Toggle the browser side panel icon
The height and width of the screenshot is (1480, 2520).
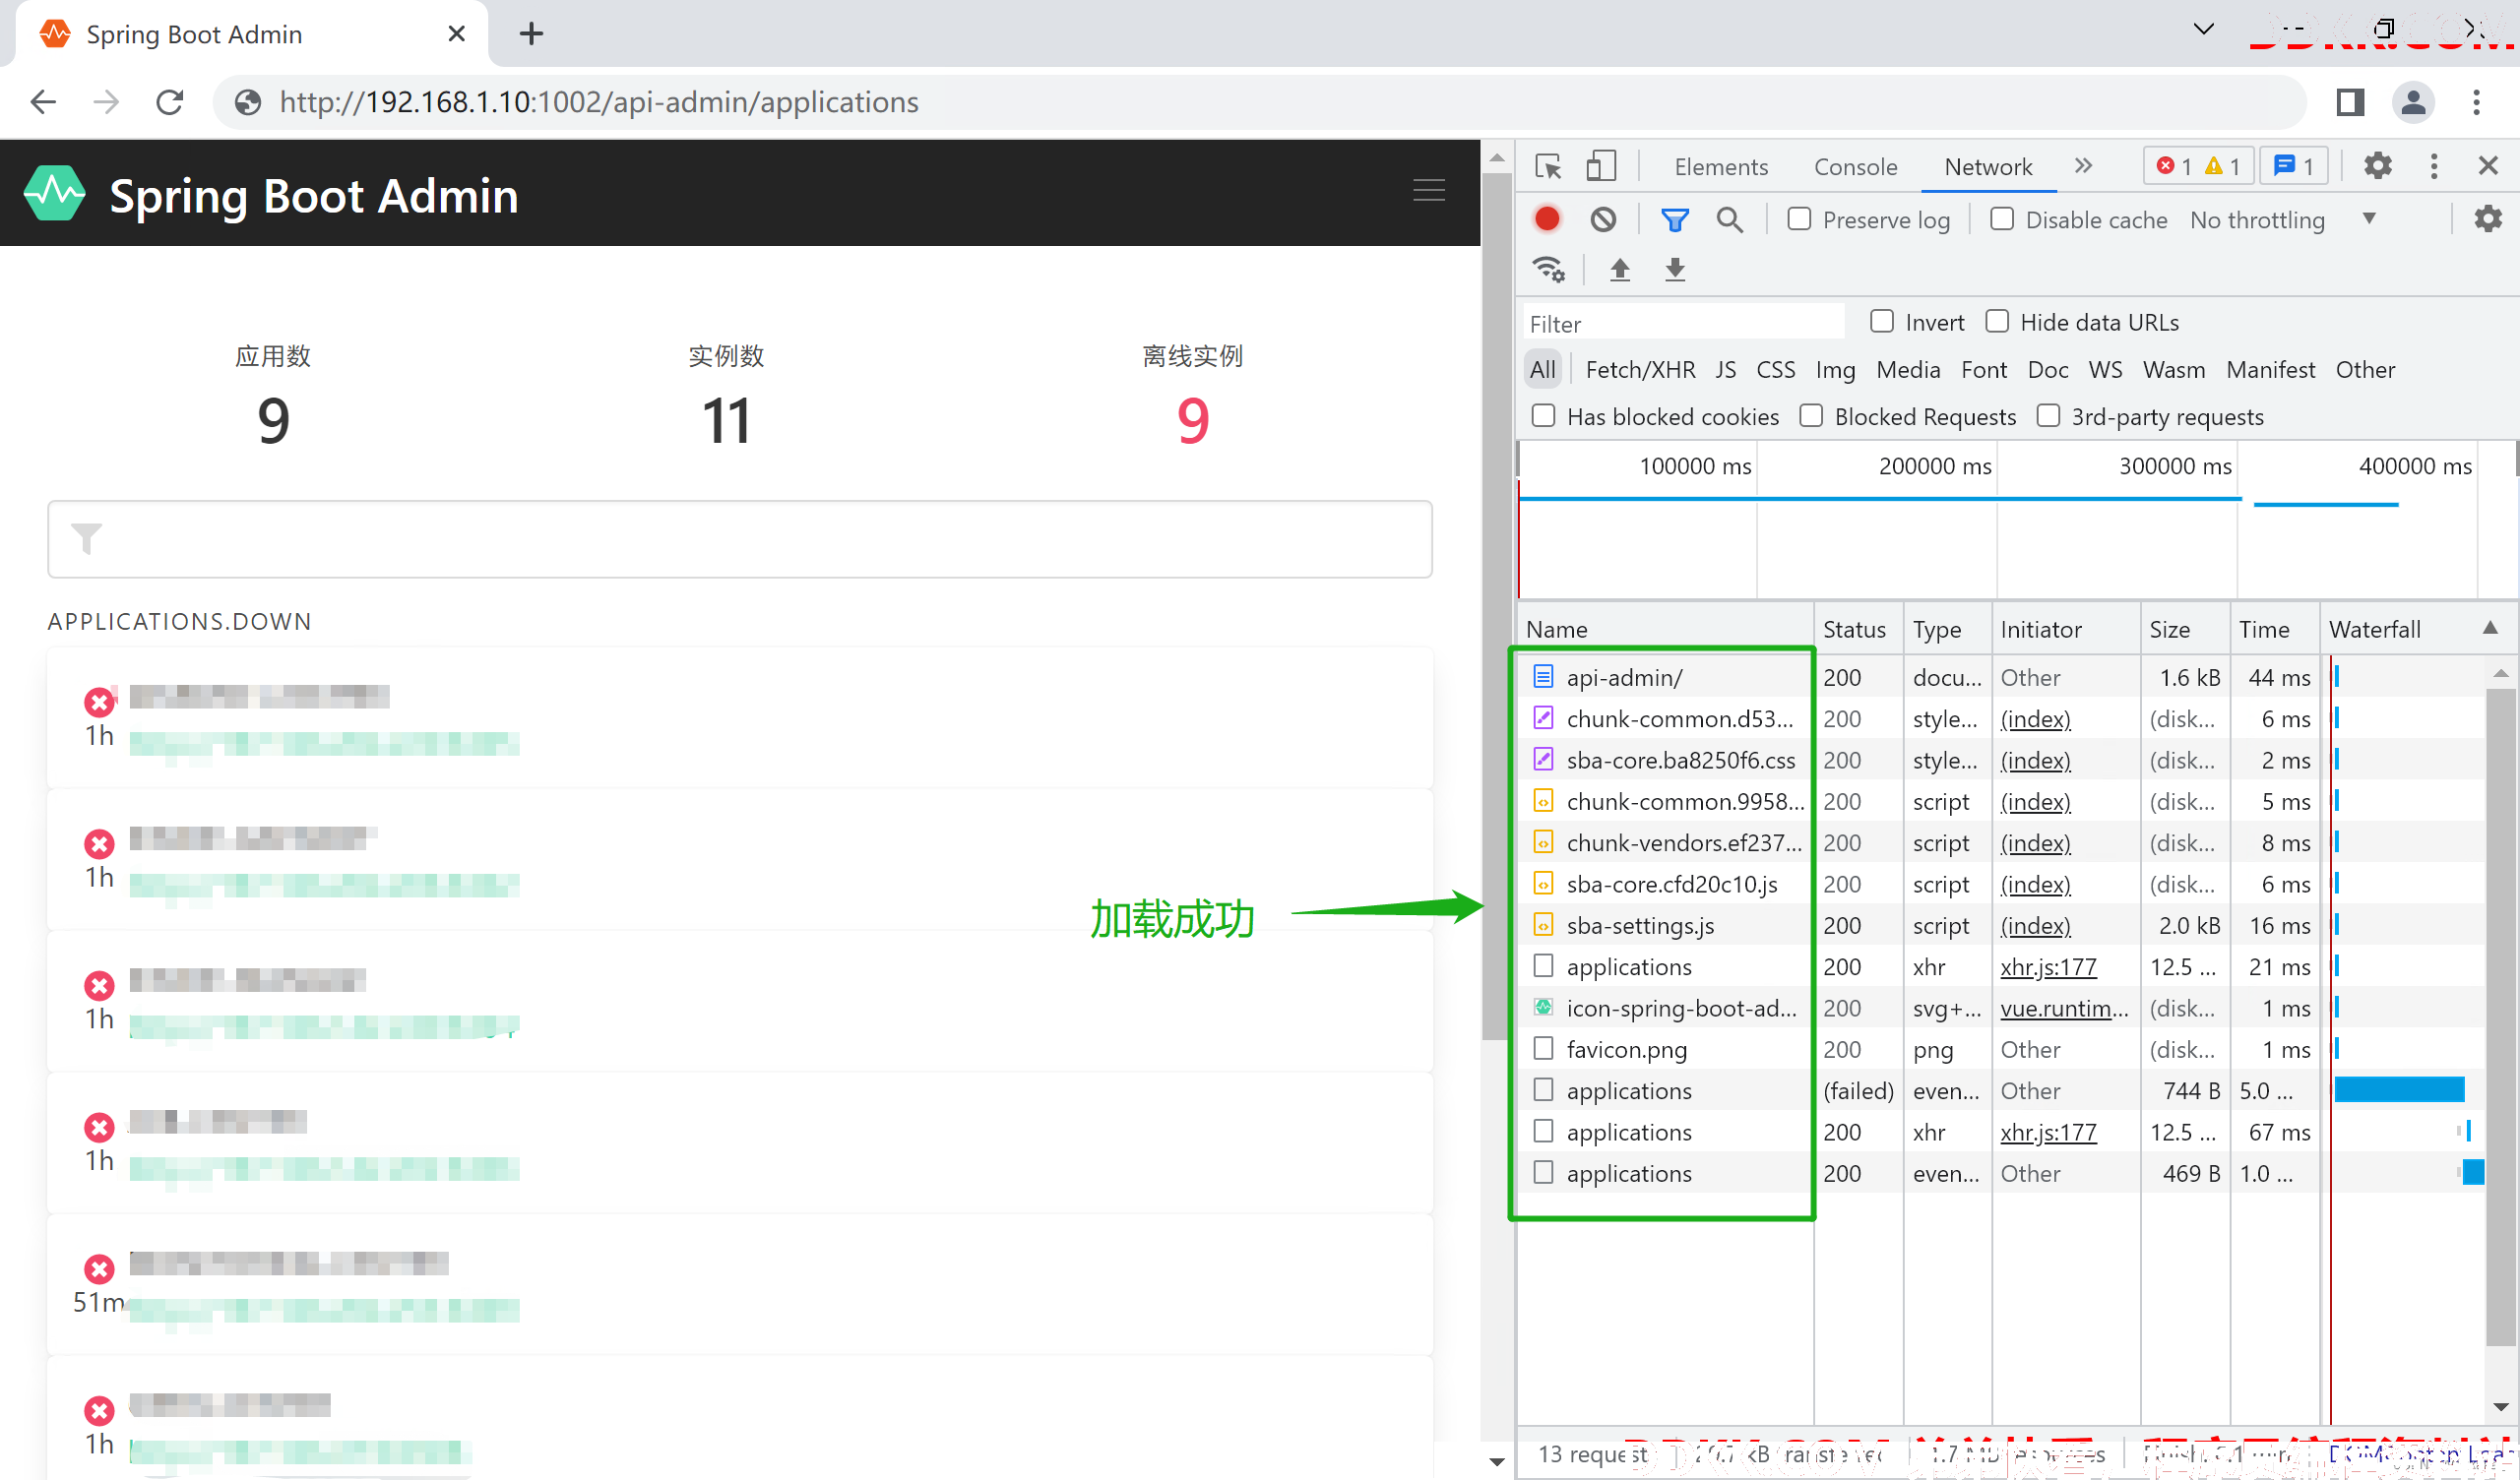[x=2349, y=102]
